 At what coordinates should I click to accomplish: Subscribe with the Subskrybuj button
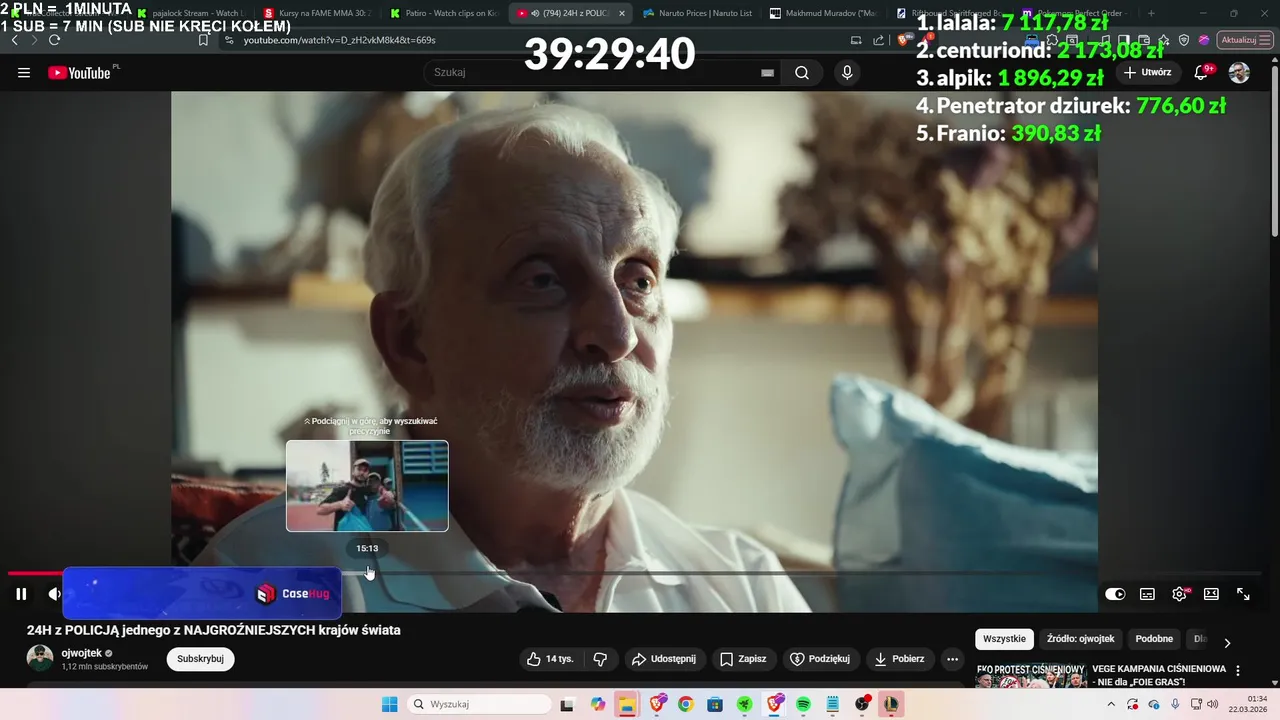point(200,659)
